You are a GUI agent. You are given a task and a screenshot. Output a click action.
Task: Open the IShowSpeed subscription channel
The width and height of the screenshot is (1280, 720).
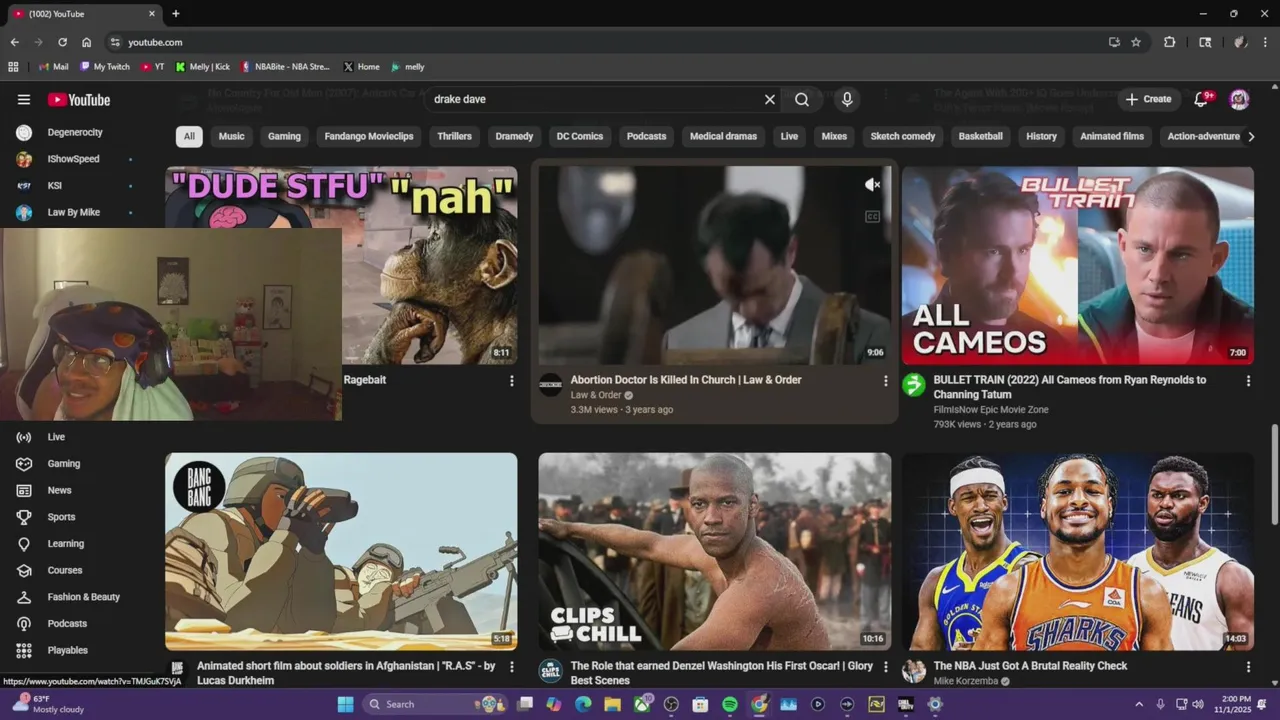click(x=75, y=159)
